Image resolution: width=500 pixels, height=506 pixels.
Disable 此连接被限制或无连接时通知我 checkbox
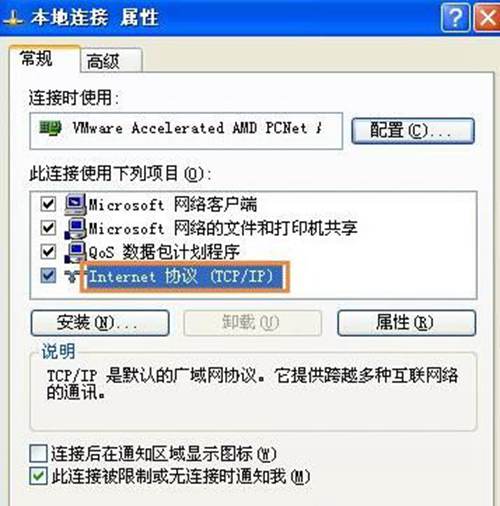point(38,476)
